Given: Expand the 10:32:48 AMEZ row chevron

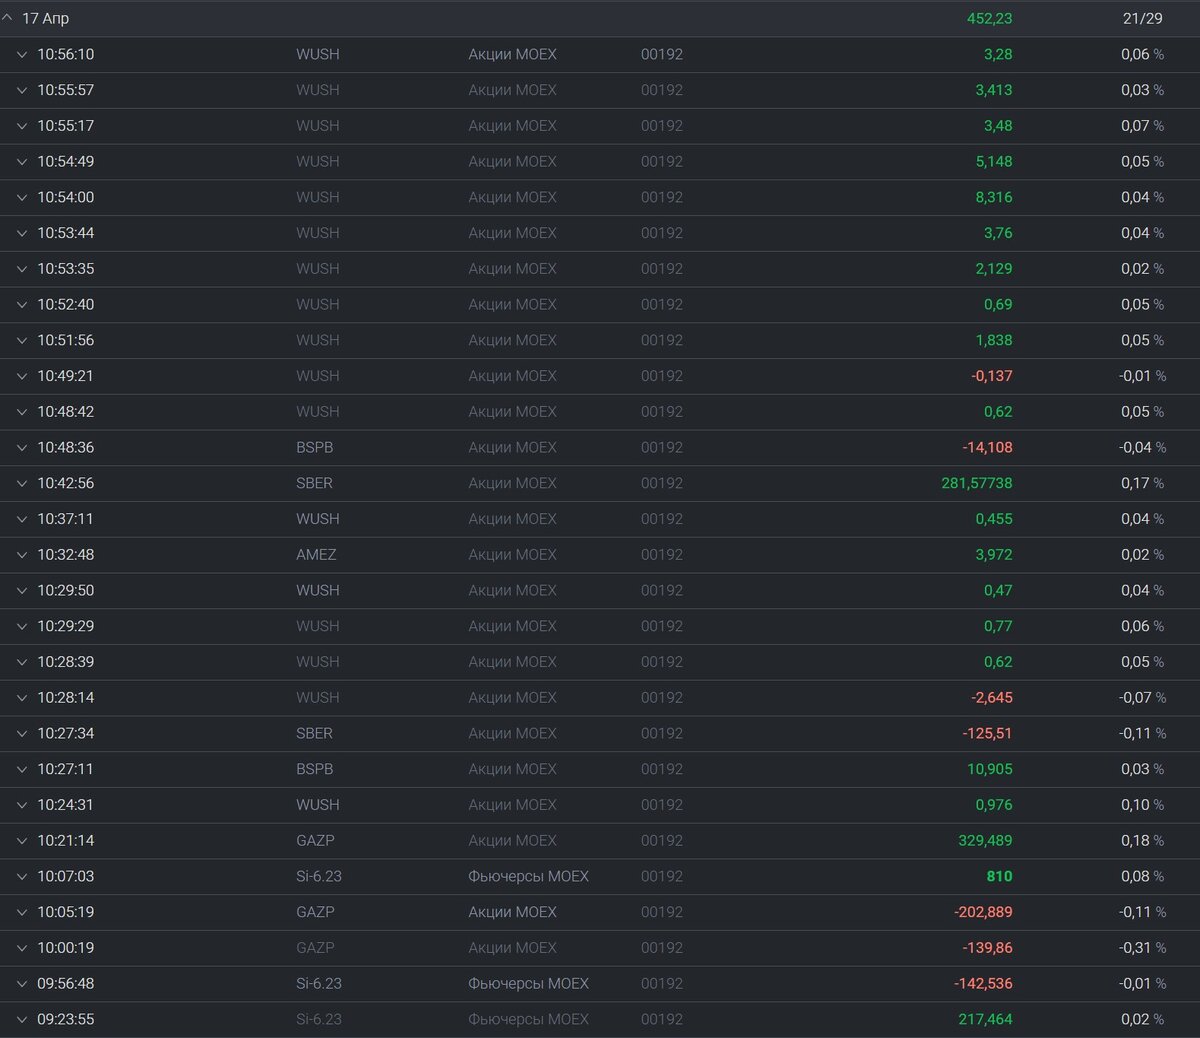Looking at the screenshot, I should click(22, 555).
